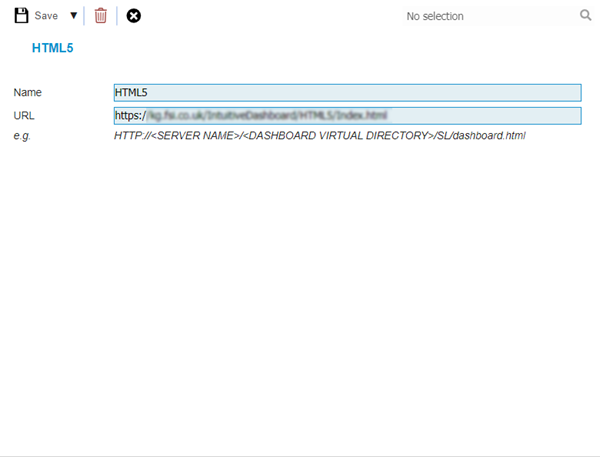Image resolution: width=600 pixels, height=457 pixels.
Task: Focus the 'No selection' search box
Action: pyautogui.click(x=480, y=16)
